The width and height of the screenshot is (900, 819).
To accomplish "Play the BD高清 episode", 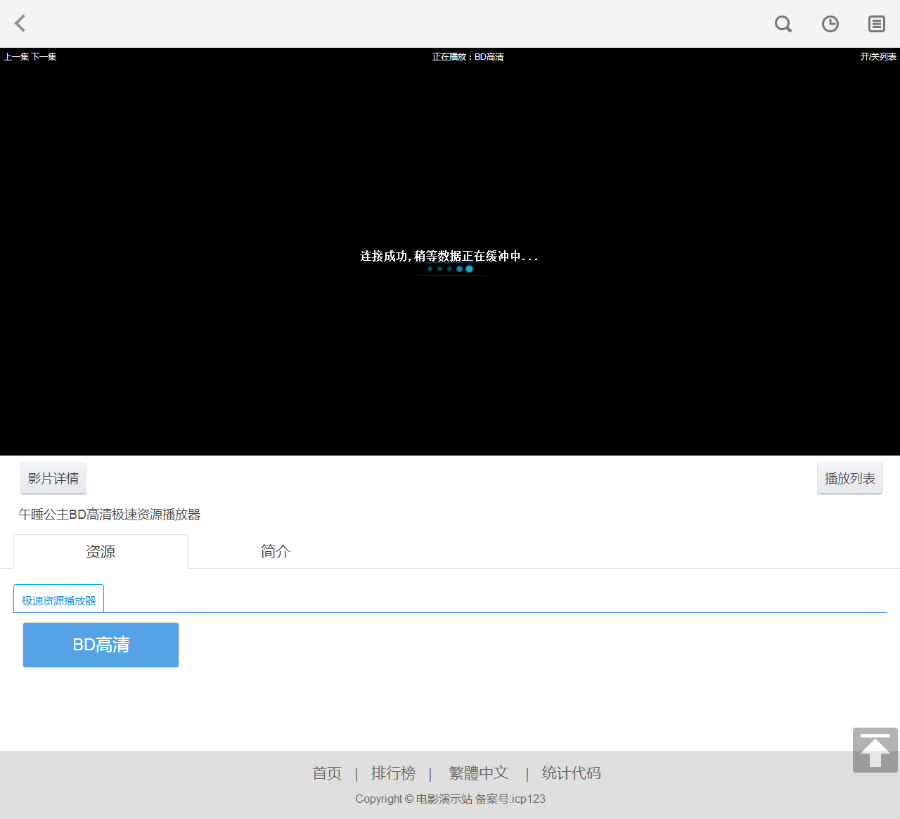I will coord(101,645).
